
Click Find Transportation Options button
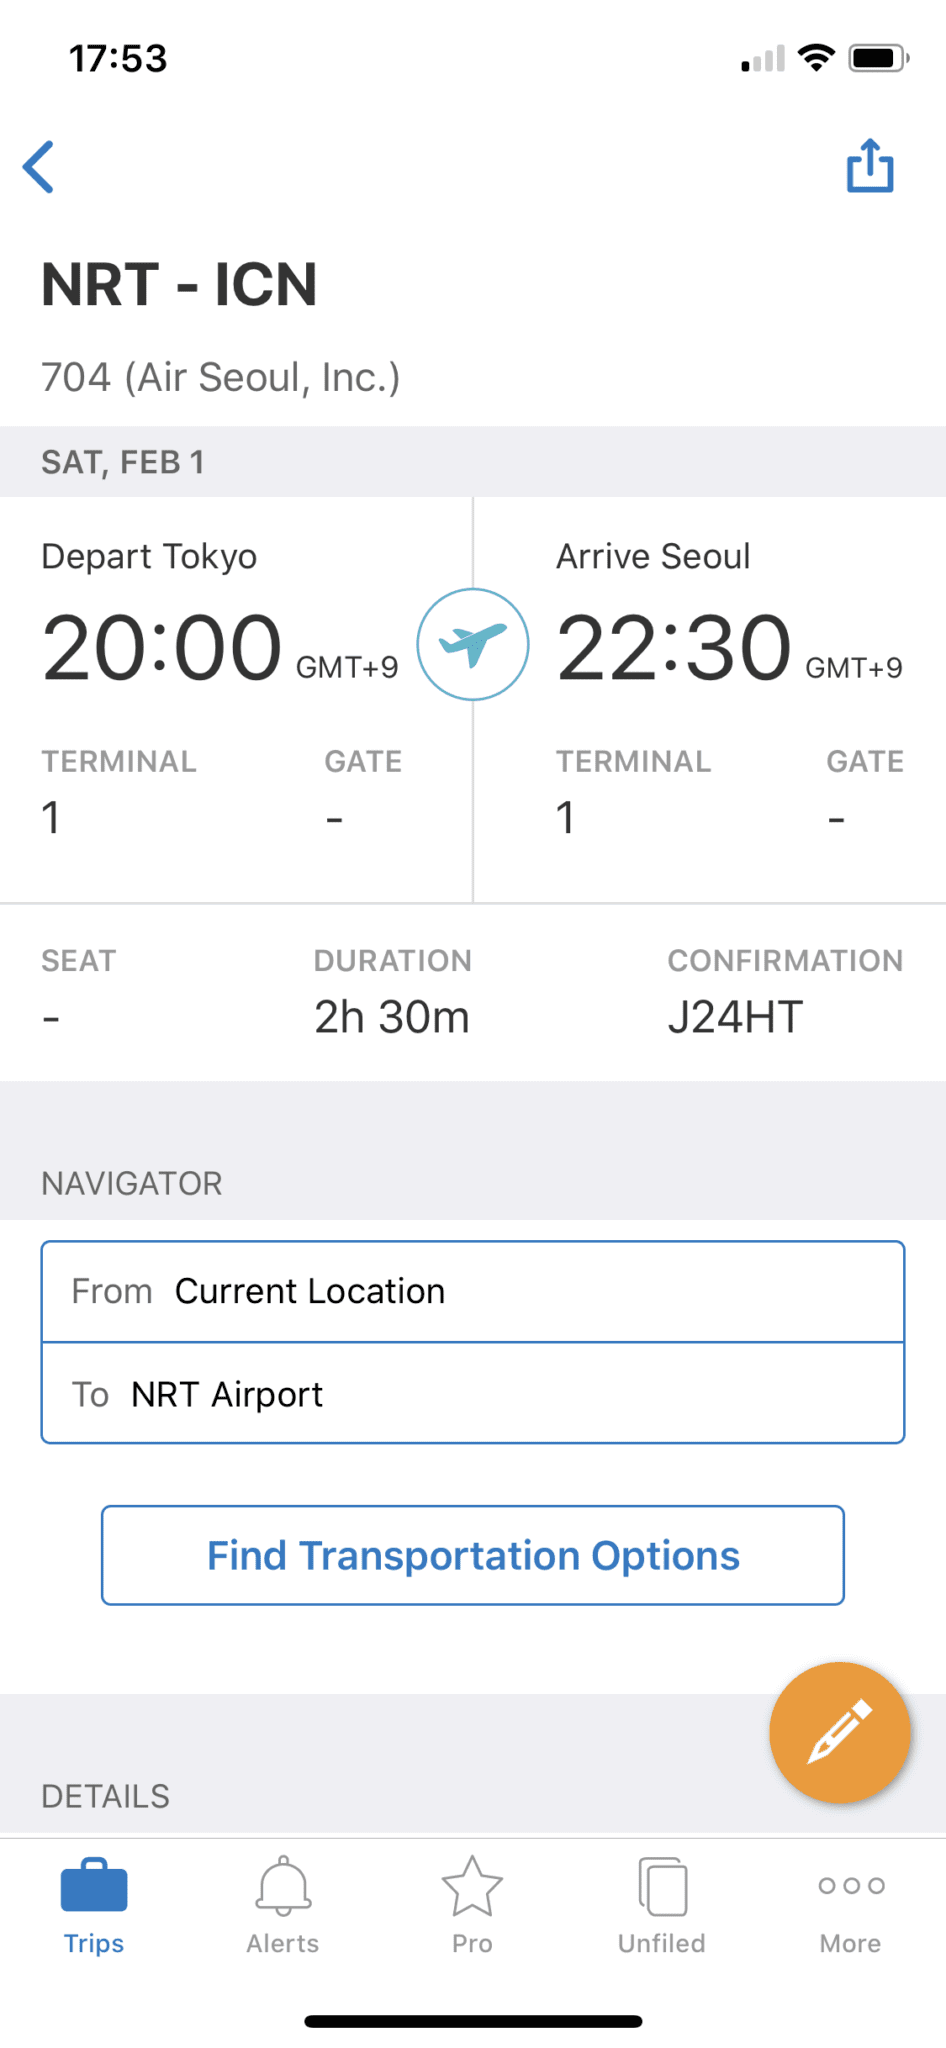(x=473, y=1555)
